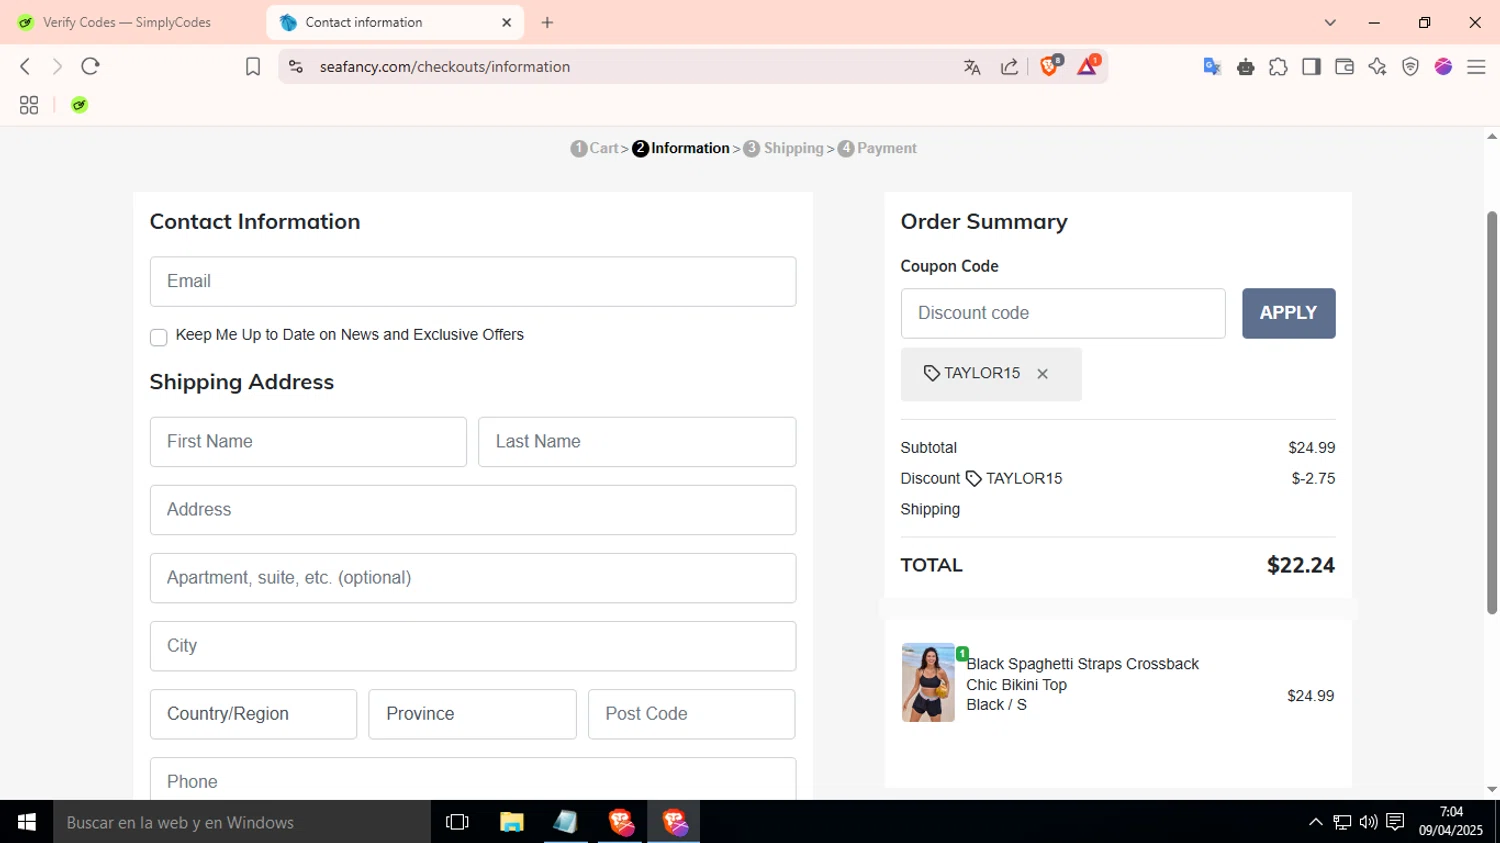Click the page vertical scrollbar
1500x843 pixels.
point(1492,412)
